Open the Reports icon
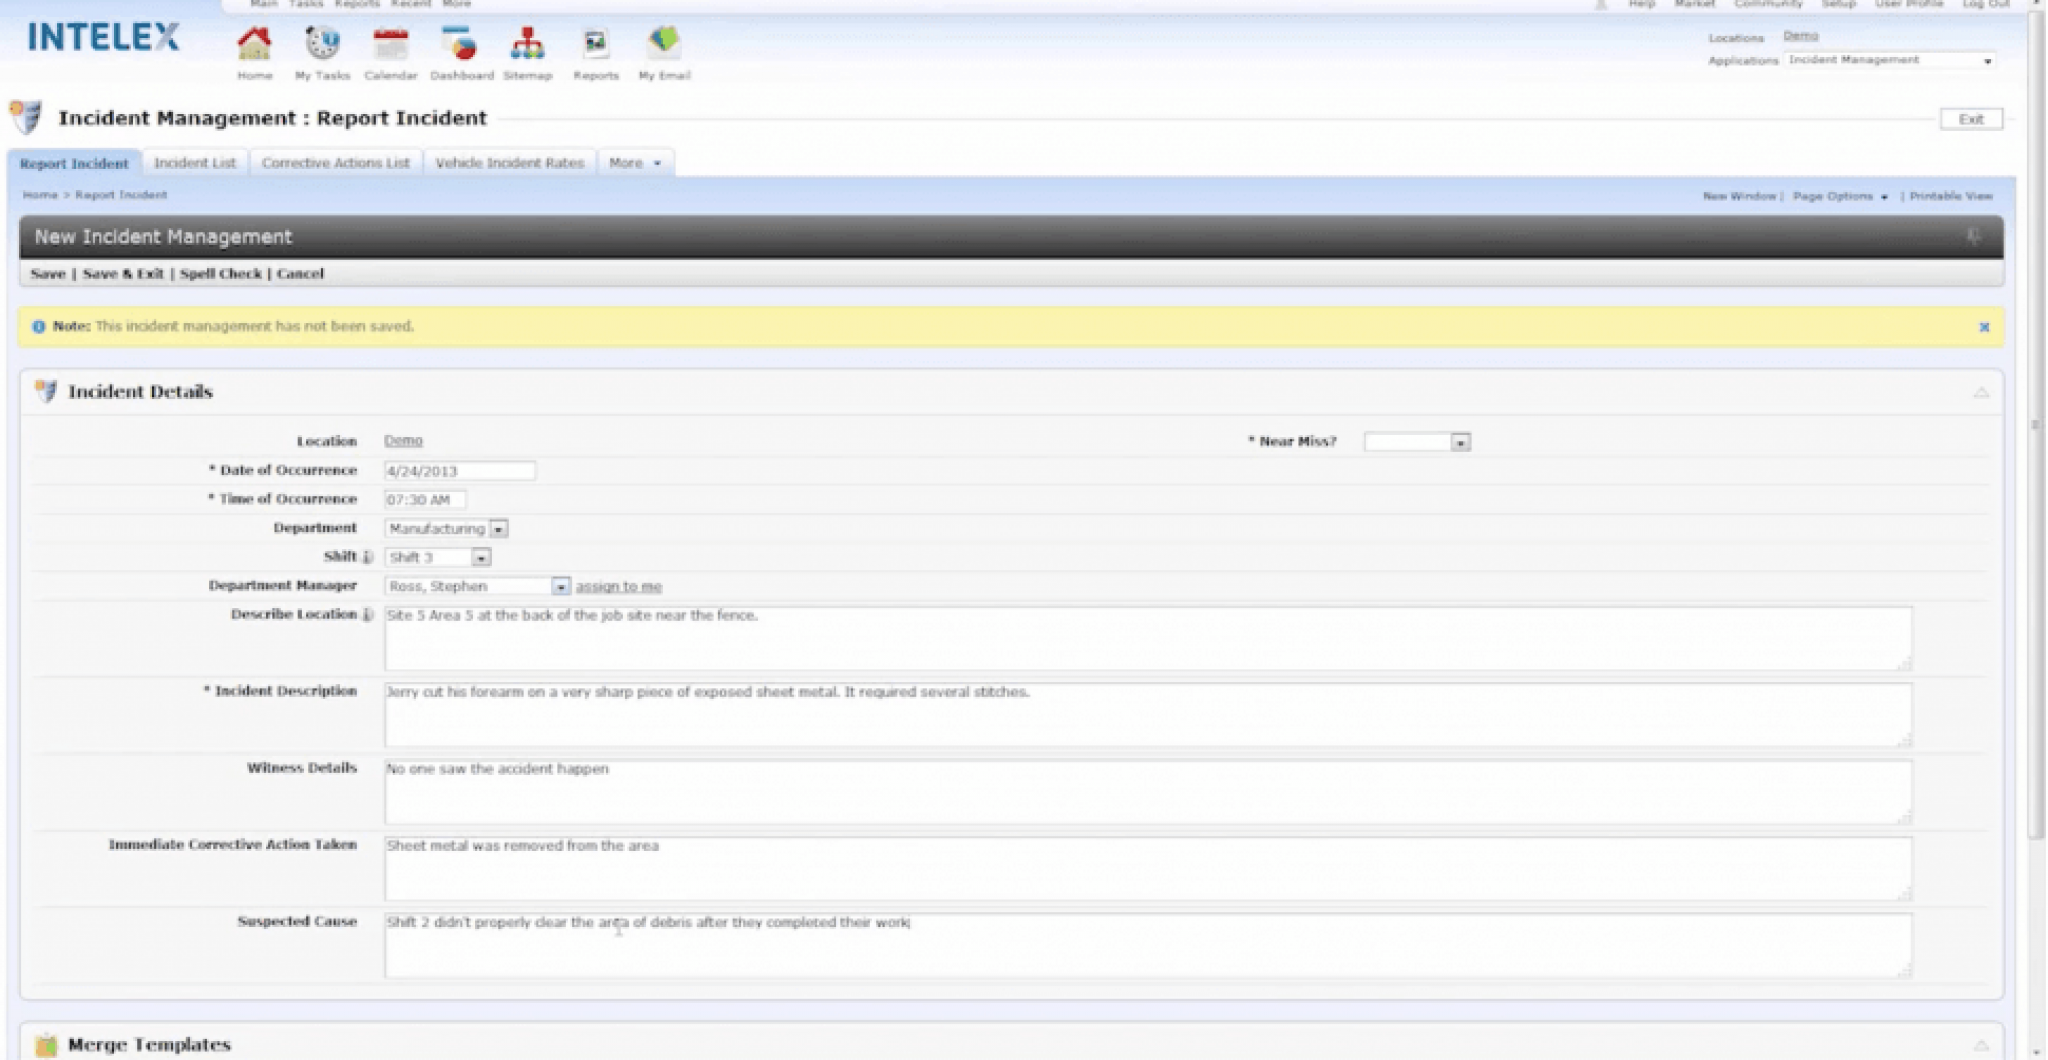 [596, 44]
